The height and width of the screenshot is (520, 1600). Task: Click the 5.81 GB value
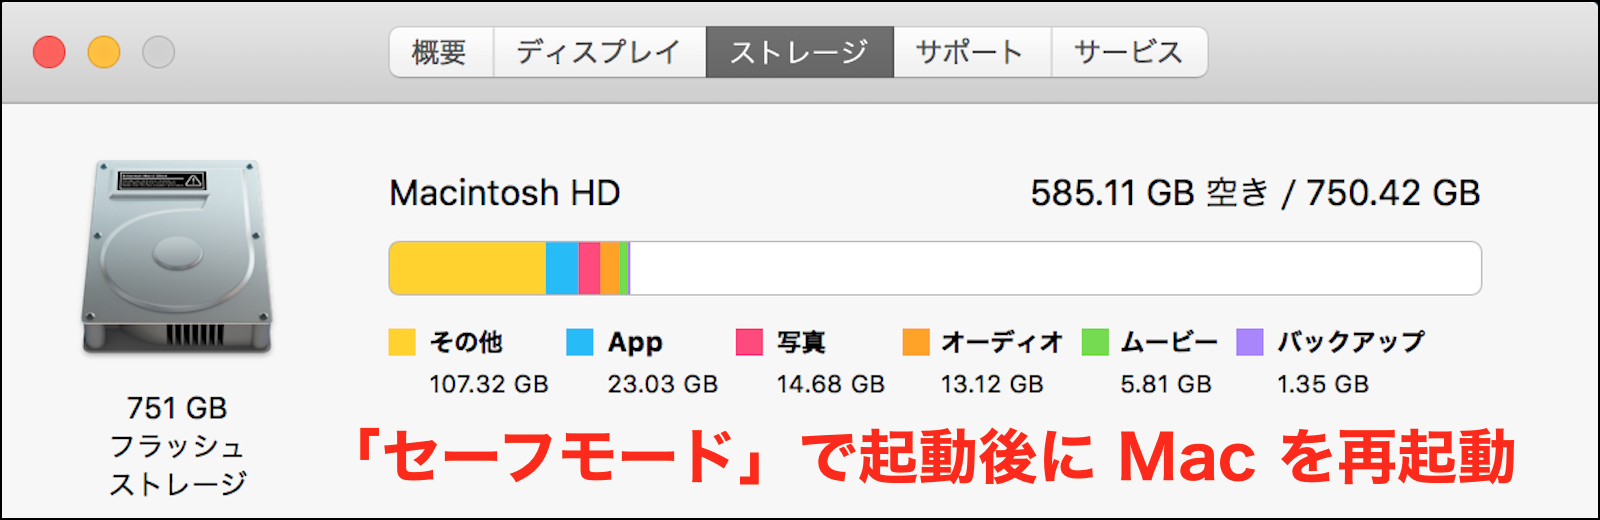(1166, 384)
